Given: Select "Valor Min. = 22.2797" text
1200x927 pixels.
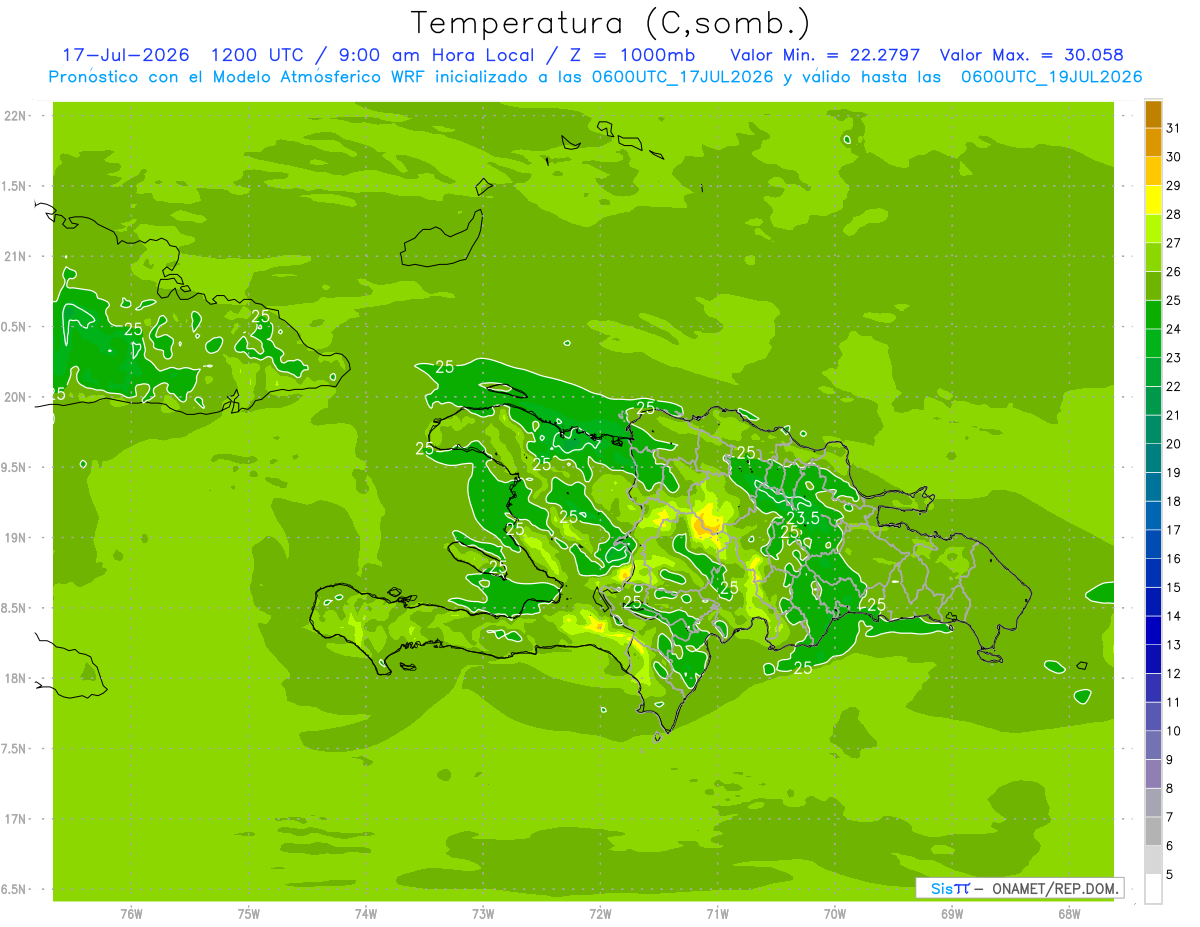Looking at the screenshot, I should (825, 55).
